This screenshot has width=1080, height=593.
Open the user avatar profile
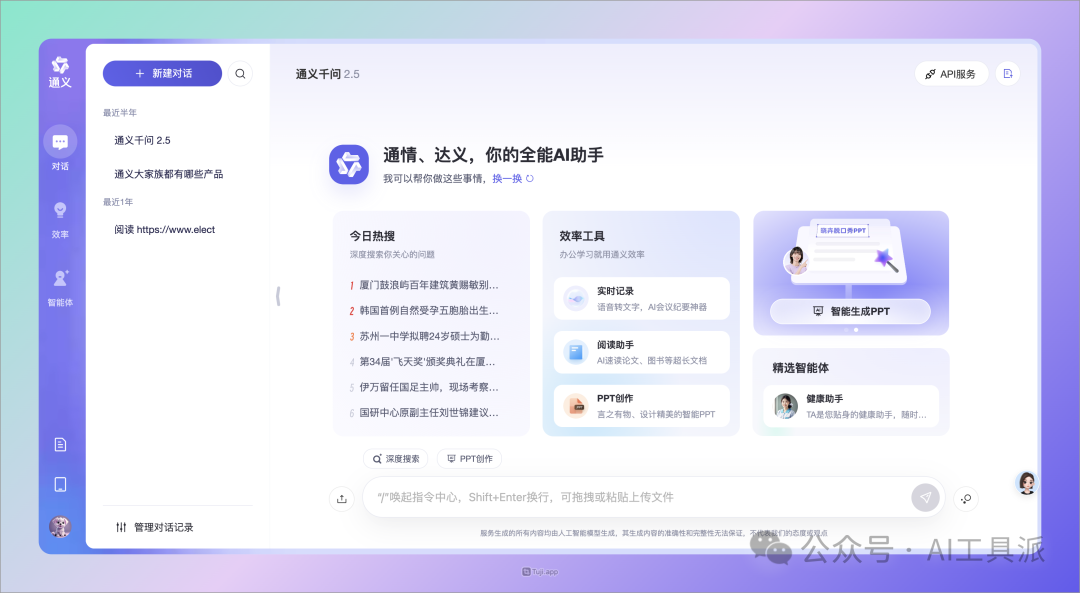click(x=61, y=526)
